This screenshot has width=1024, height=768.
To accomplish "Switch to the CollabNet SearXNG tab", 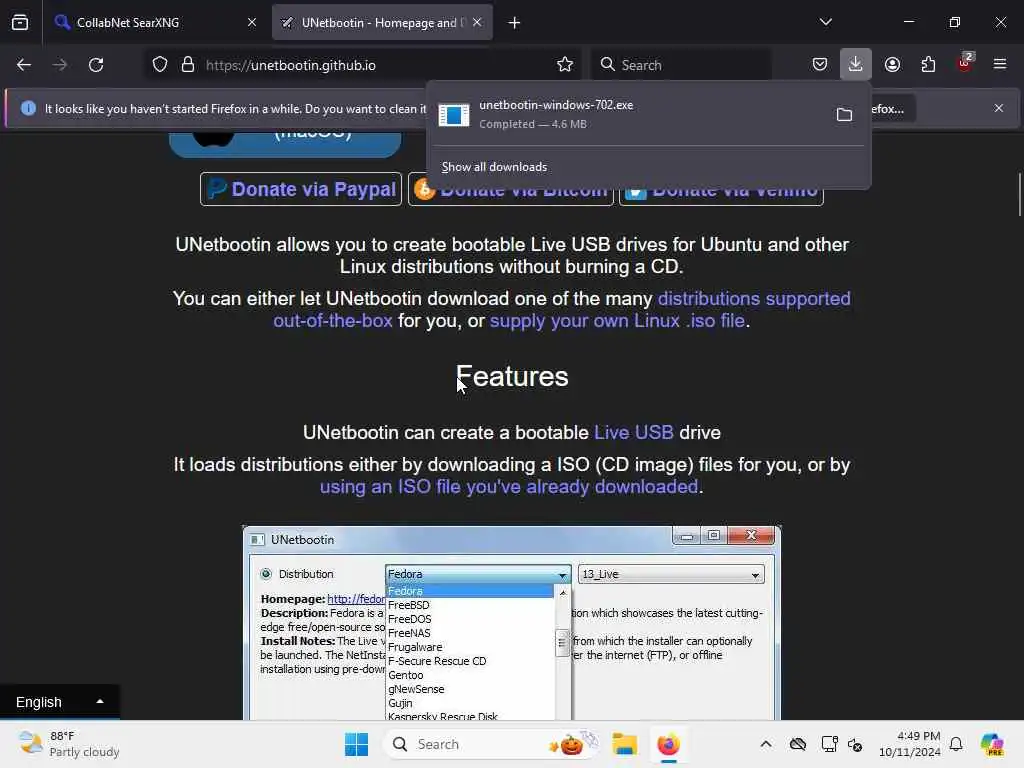I will [153, 22].
